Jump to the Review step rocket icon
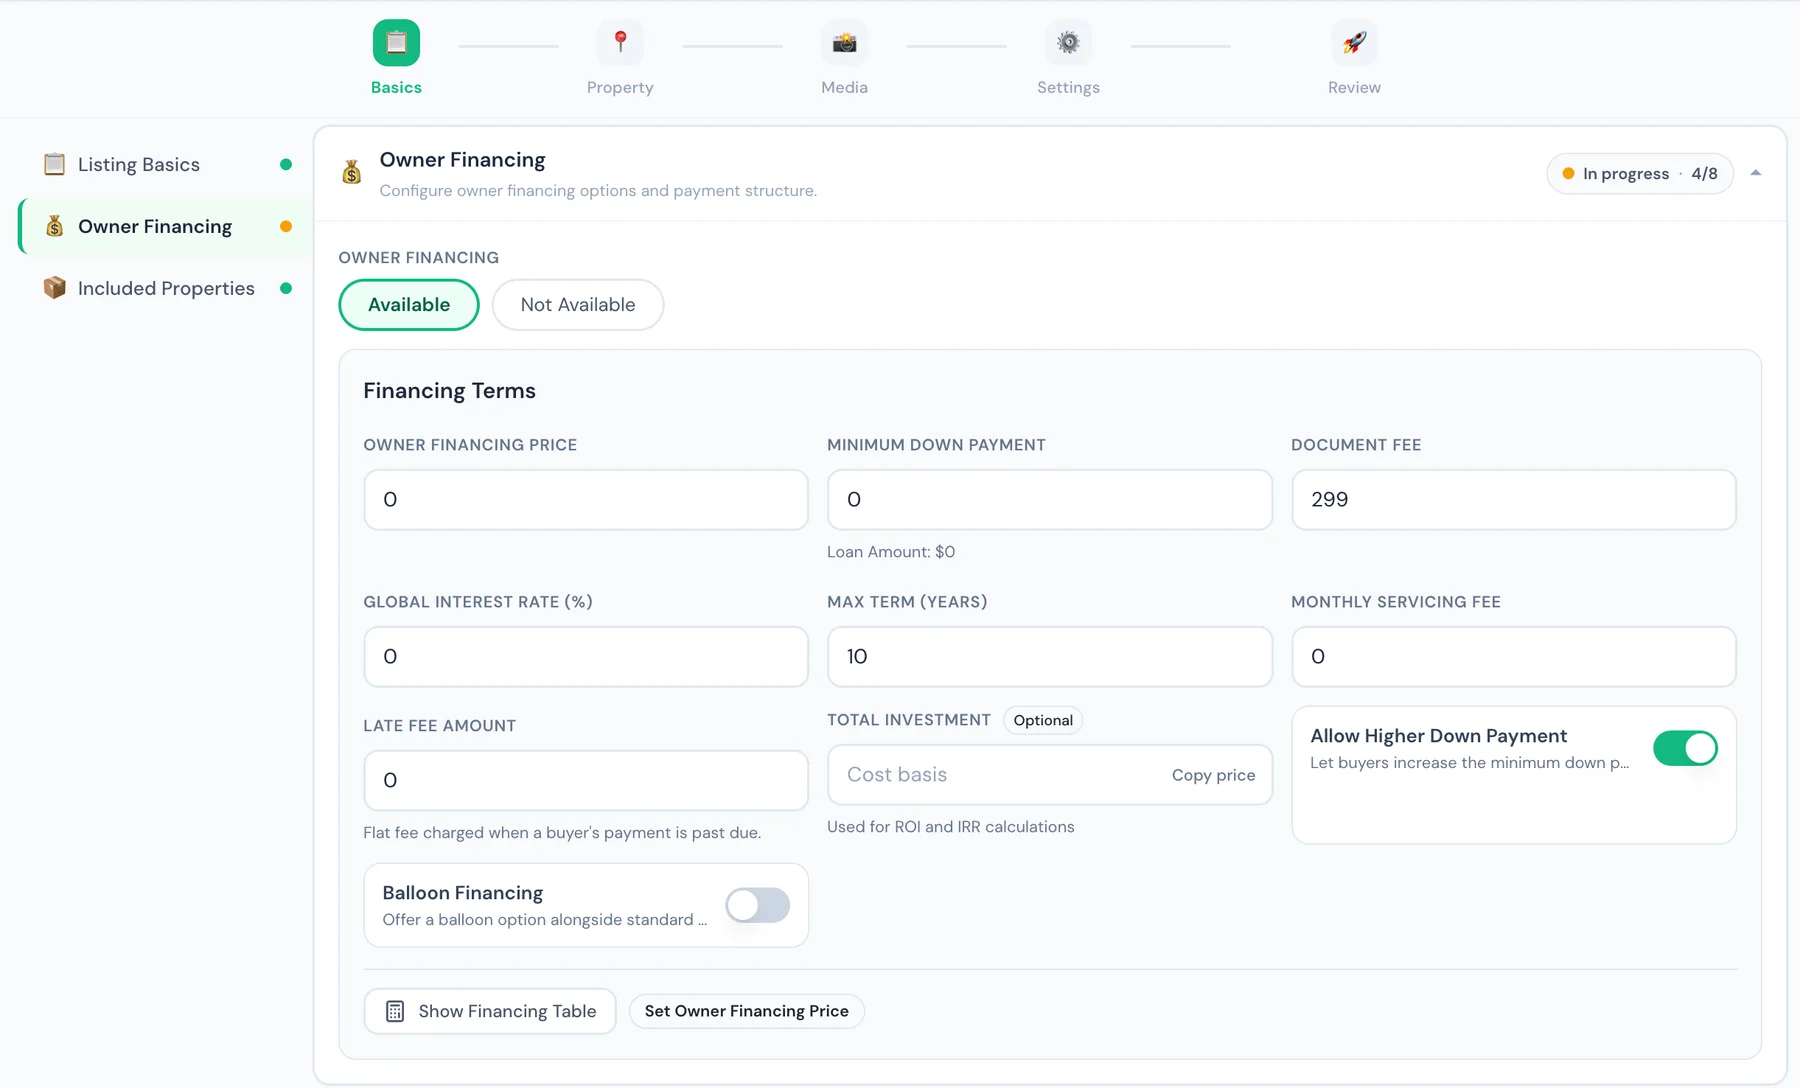 point(1354,43)
